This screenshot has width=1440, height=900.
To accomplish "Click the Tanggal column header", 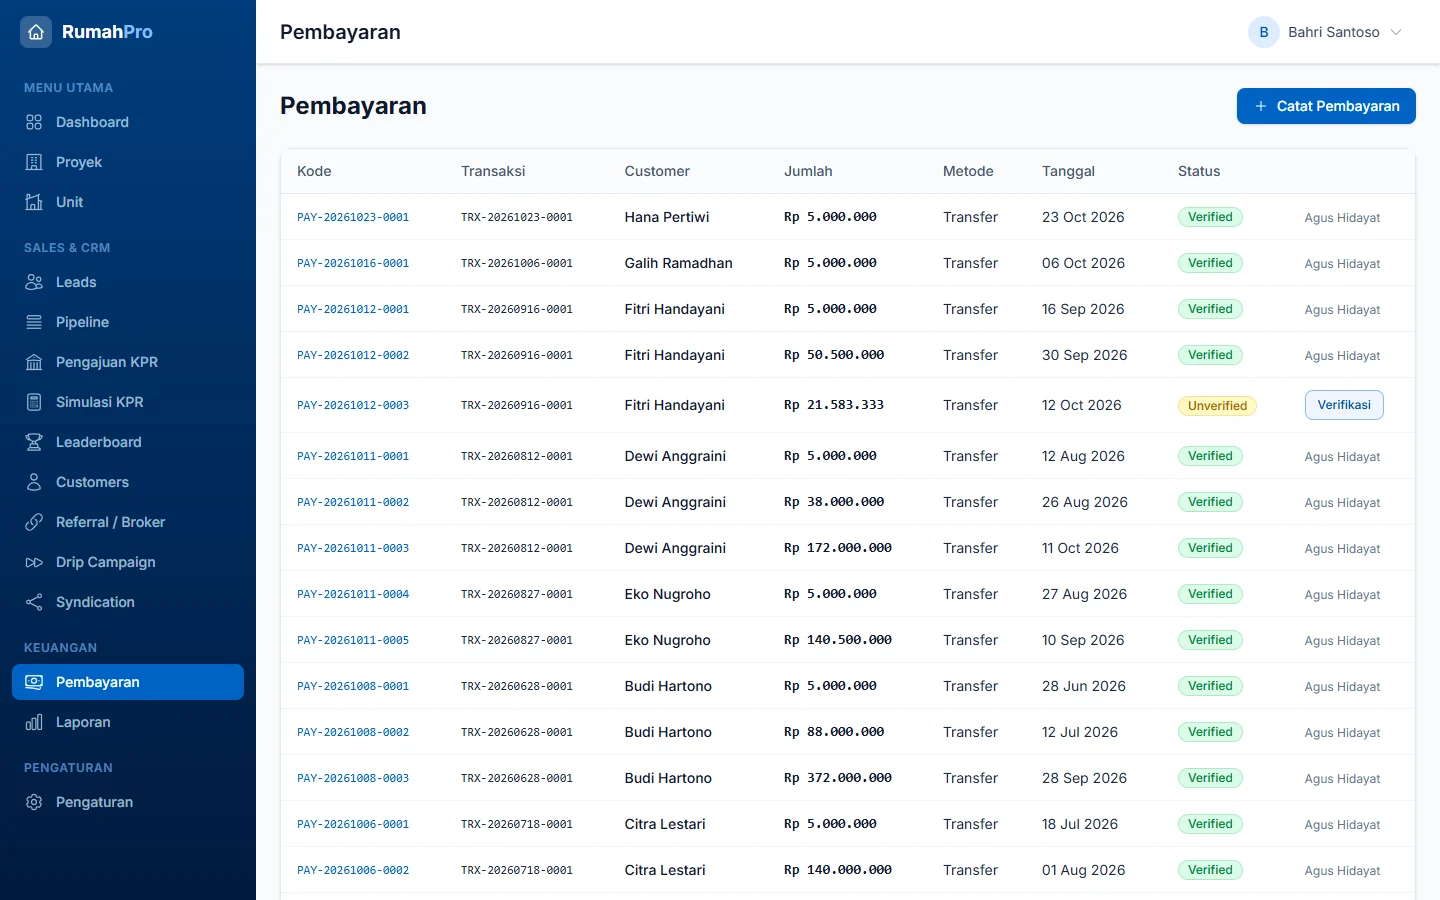I will tap(1068, 171).
